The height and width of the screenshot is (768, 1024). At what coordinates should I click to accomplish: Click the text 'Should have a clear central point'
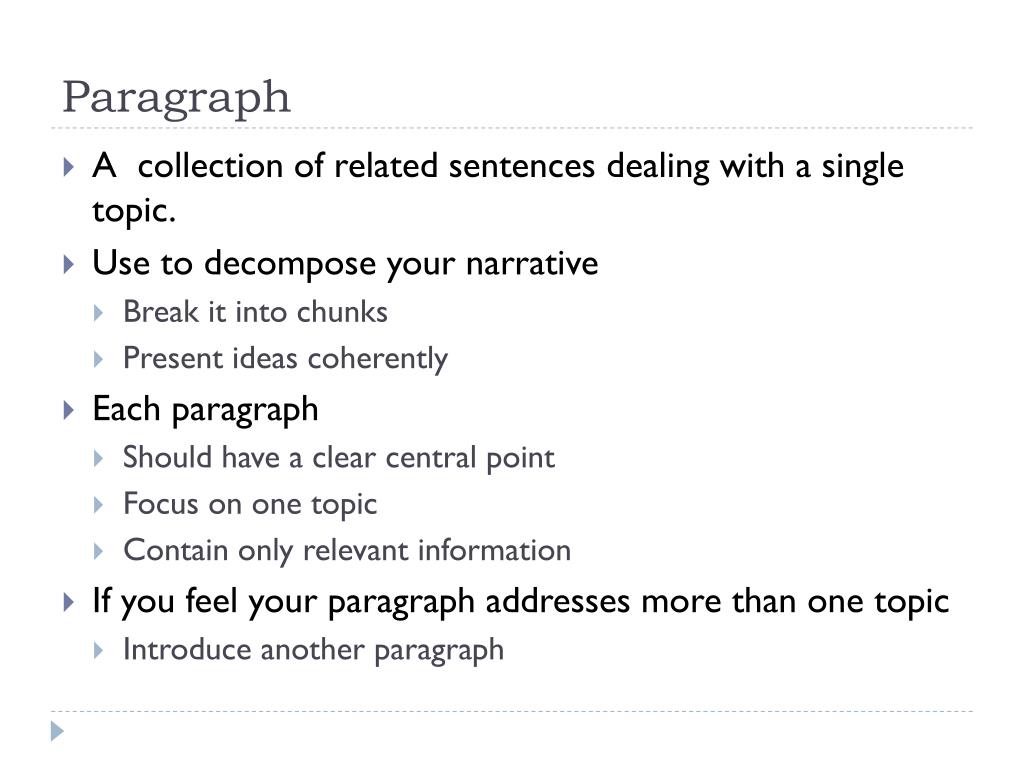tap(339, 458)
